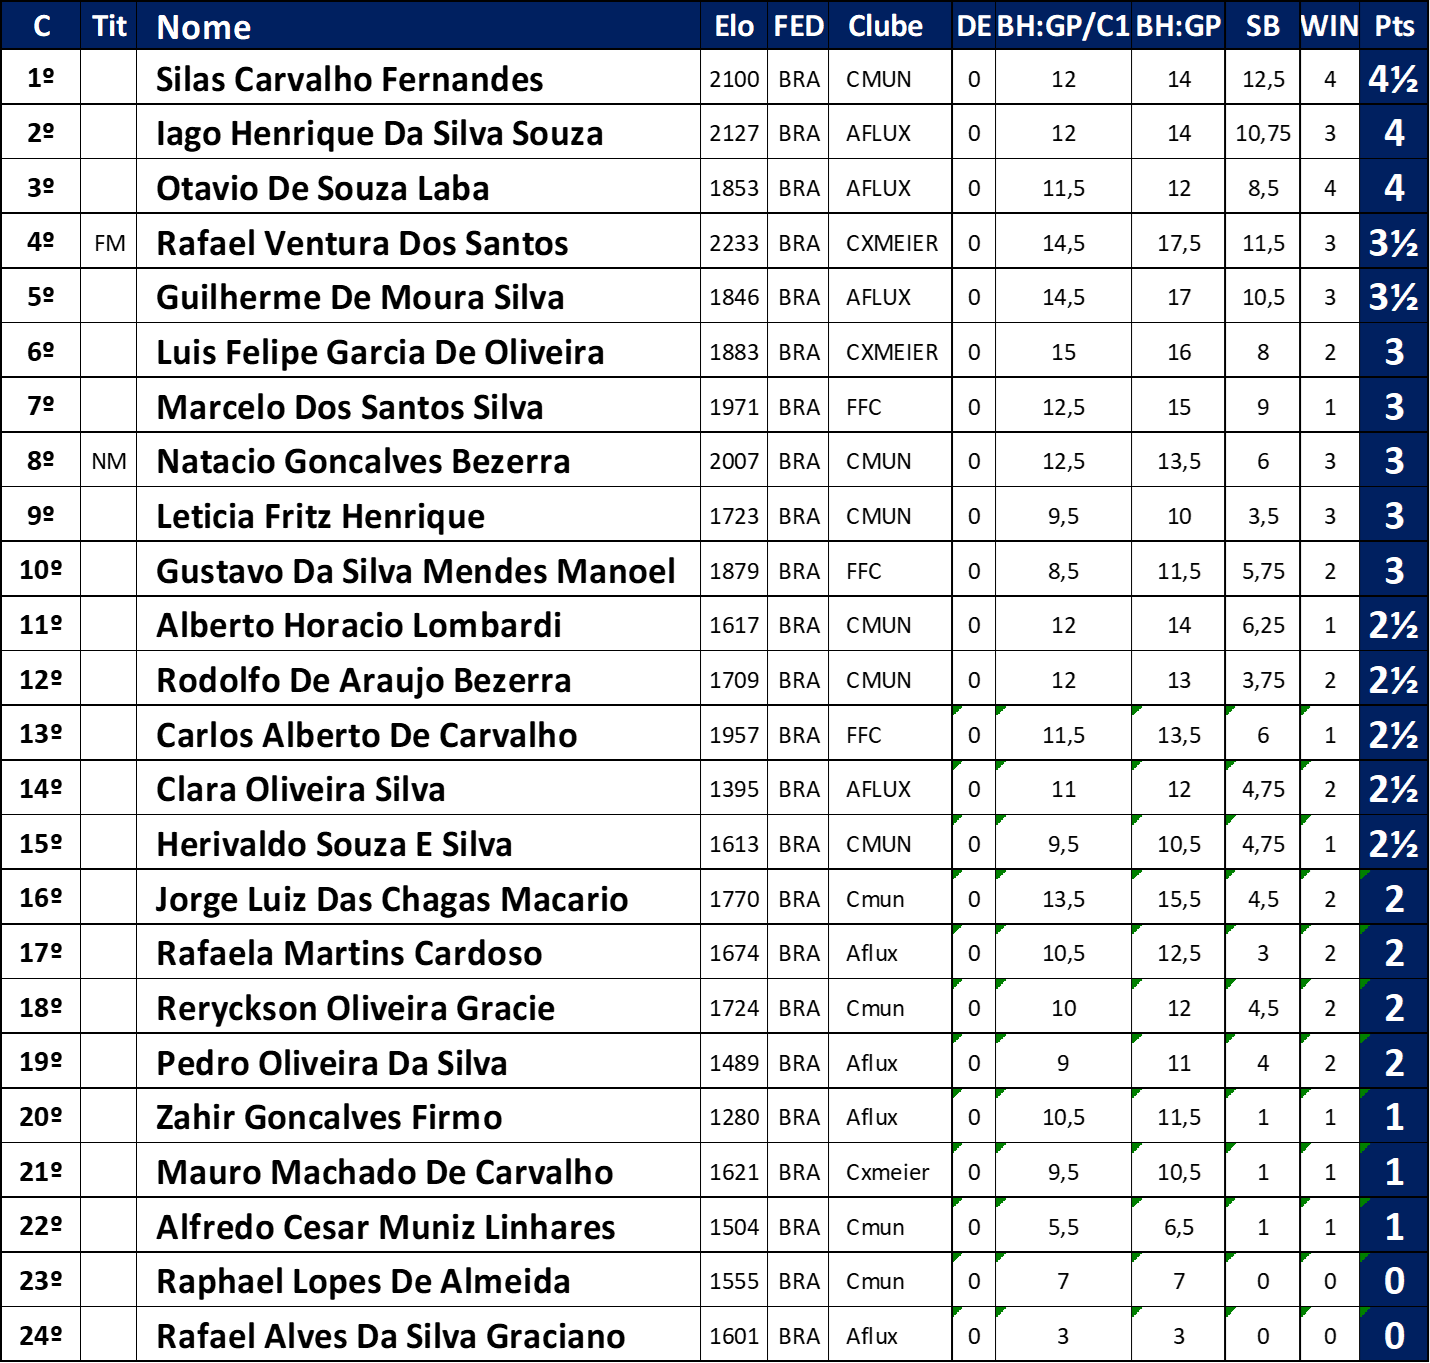Select the last Pts cell showing 2
Viewport: 1430px width, 1363px height.
[1394, 1062]
